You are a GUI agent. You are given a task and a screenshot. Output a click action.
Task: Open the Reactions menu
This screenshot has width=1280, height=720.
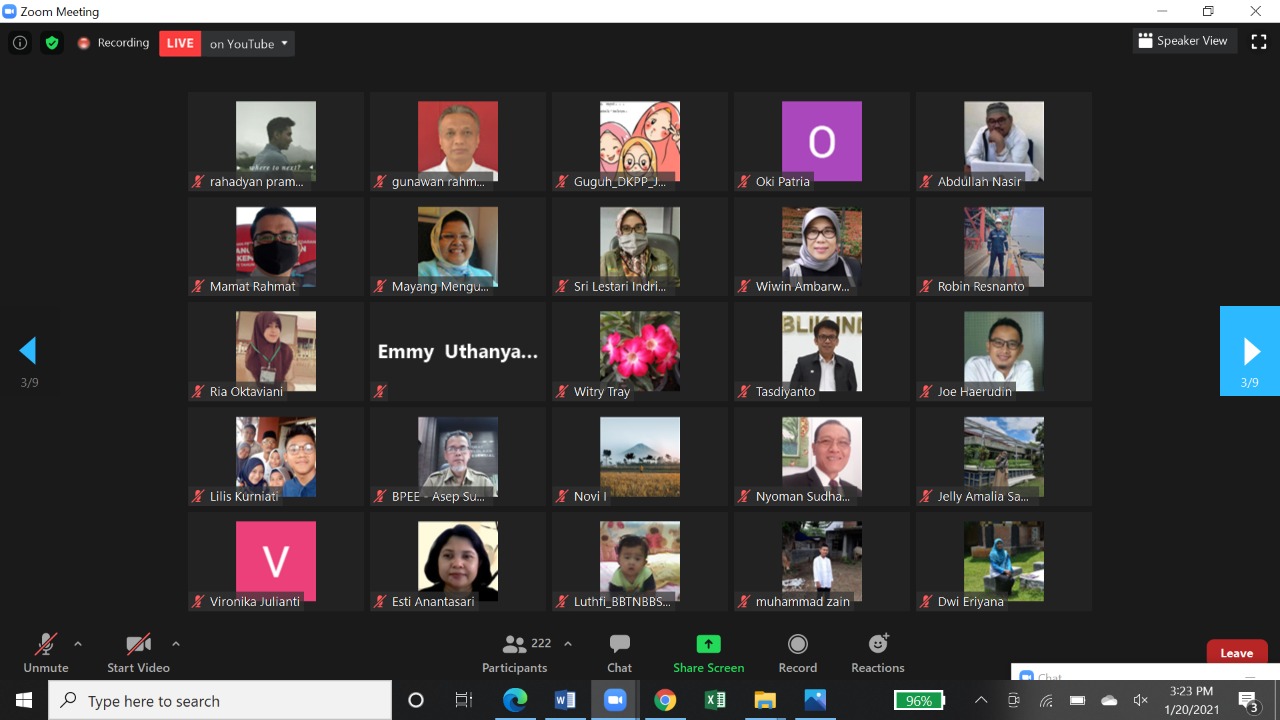[877, 653]
